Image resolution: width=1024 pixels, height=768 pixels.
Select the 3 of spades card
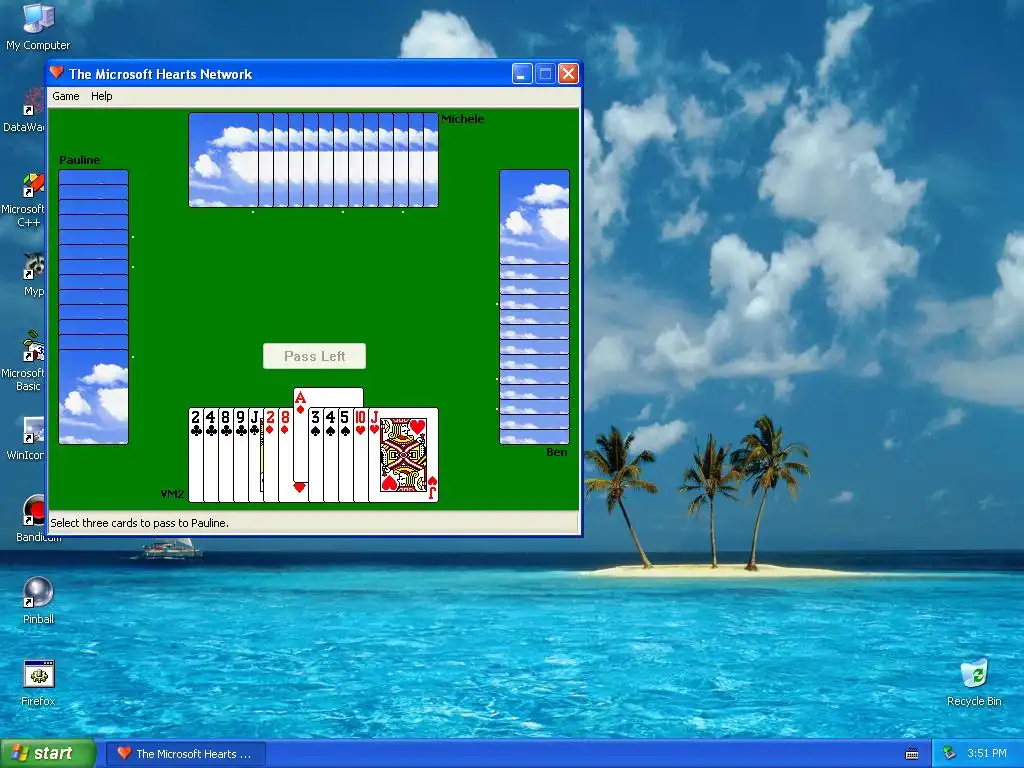(x=315, y=455)
